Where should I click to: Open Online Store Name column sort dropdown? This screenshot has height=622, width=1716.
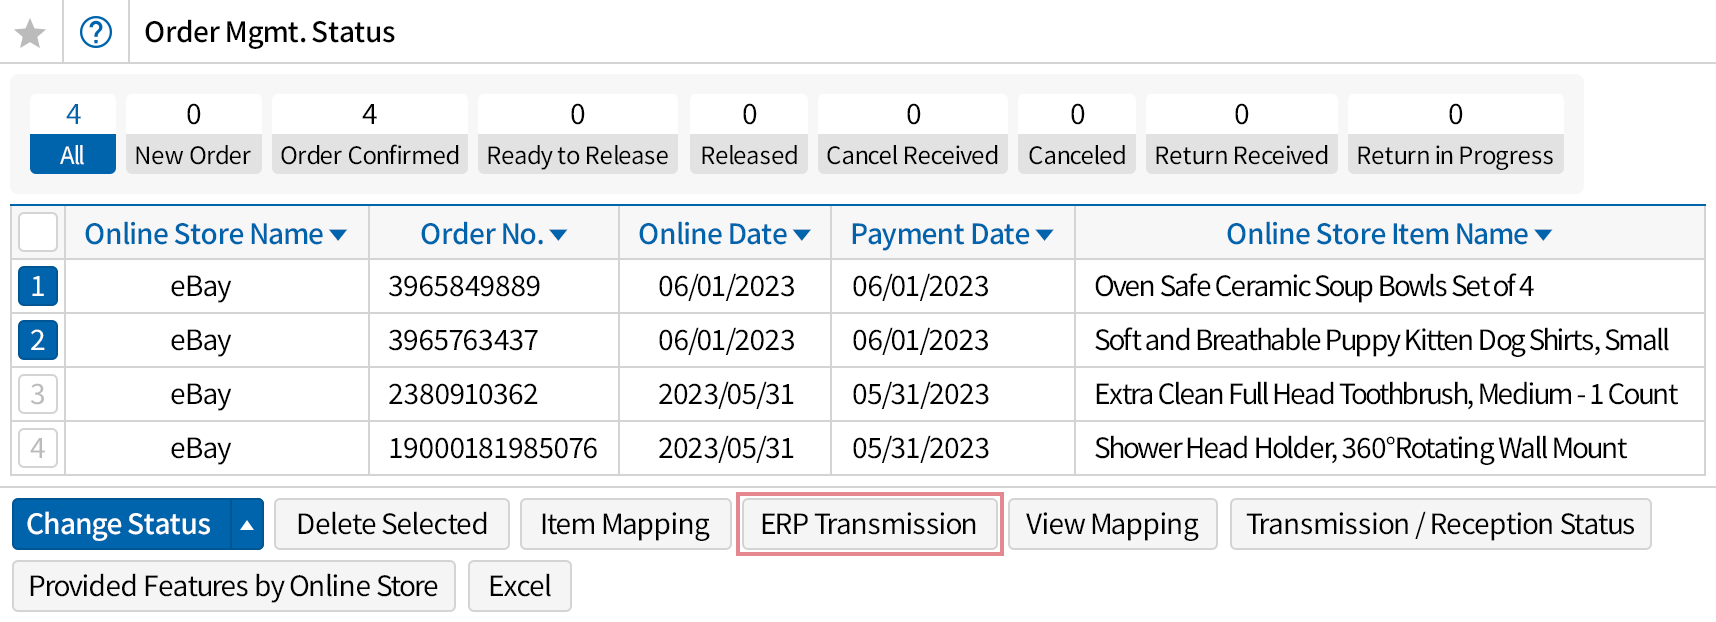pyautogui.click(x=338, y=235)
